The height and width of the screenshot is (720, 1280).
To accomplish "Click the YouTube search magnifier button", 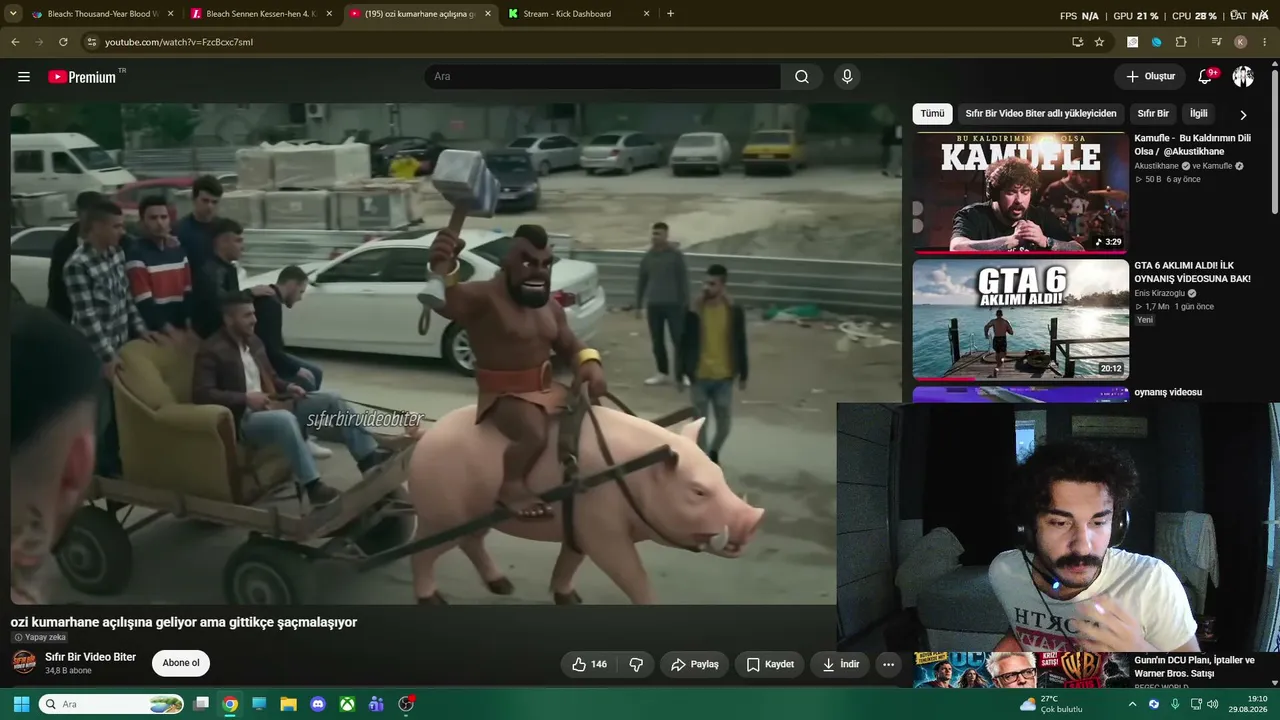I will [802, 77].
